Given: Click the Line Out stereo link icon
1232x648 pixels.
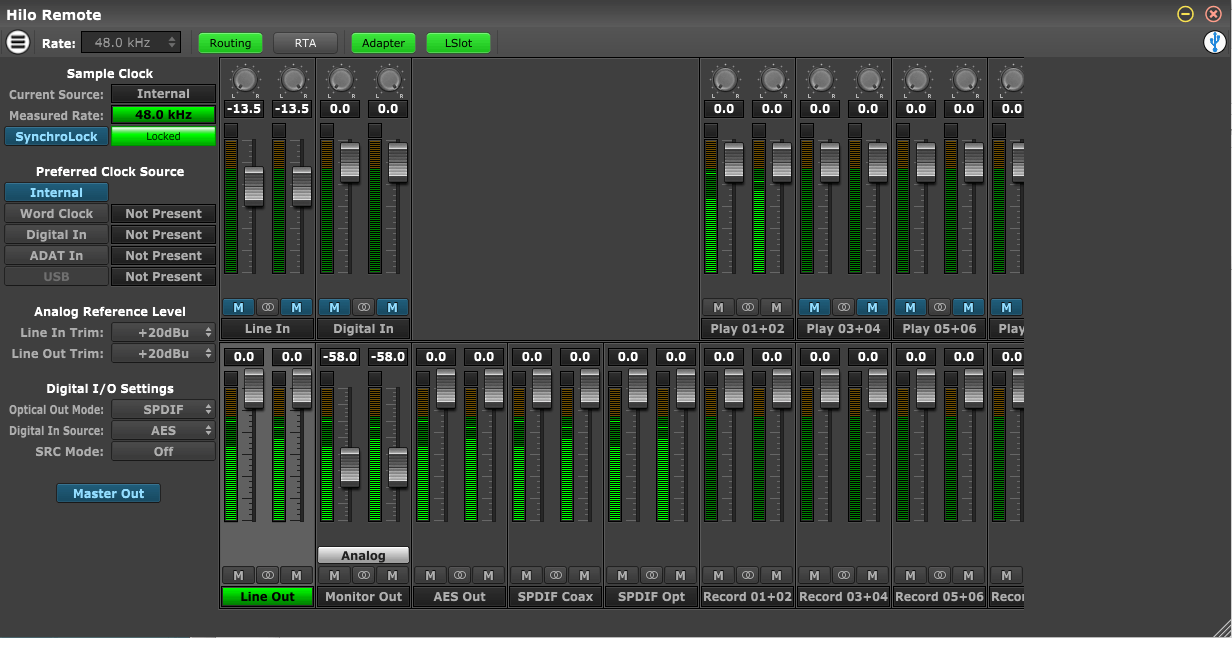Looking at the screenshot, I should pyautogui.click(x=268, y=575).
